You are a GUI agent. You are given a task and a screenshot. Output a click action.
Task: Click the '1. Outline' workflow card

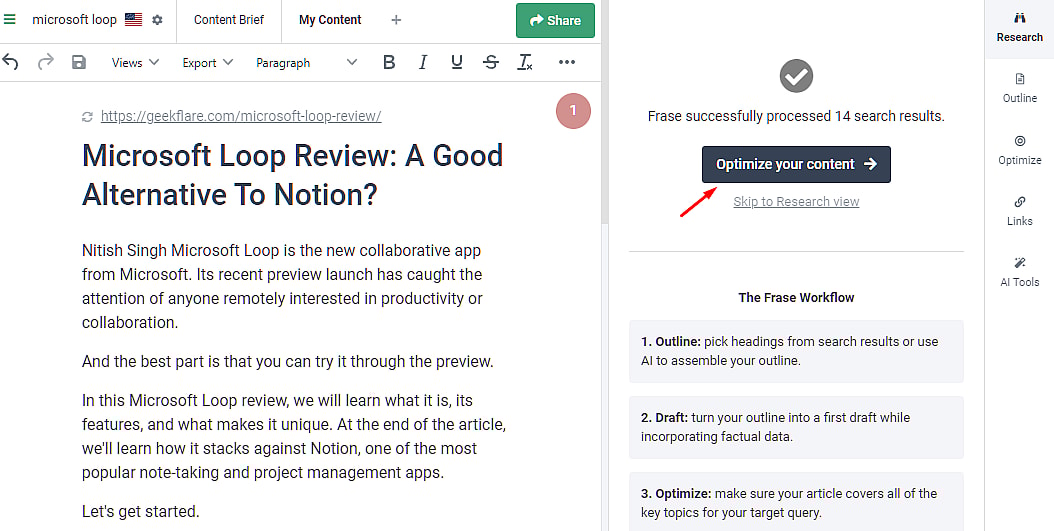pos(797,351)
